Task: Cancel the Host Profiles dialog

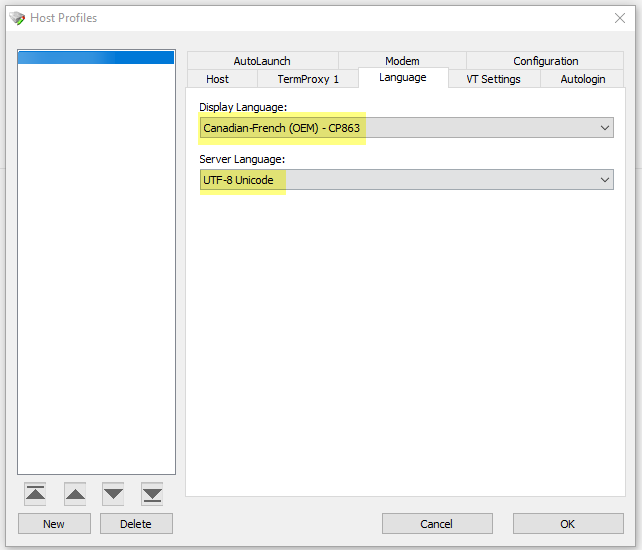Action: (x=436, y=524)
